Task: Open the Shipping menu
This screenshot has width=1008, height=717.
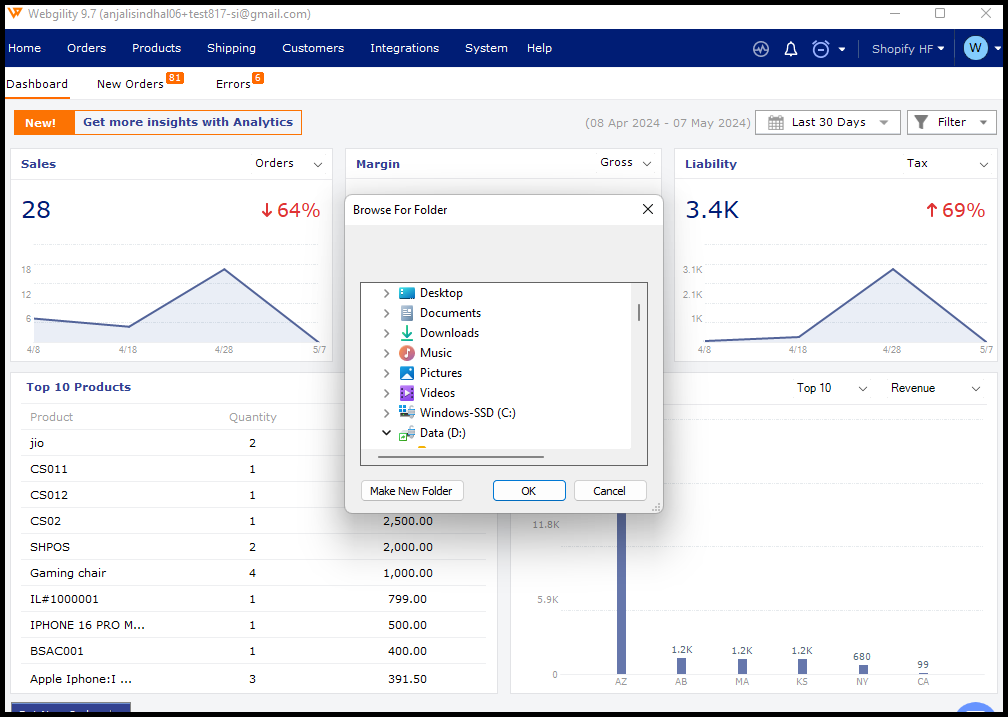Action: click(231, 48)
